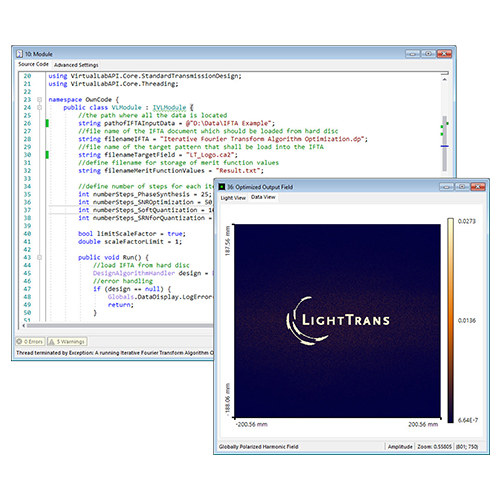Click the Optimized Output Field window icon
Image resolution: width=500 pixels, height=500 pixels.
(x=222, y=187)
